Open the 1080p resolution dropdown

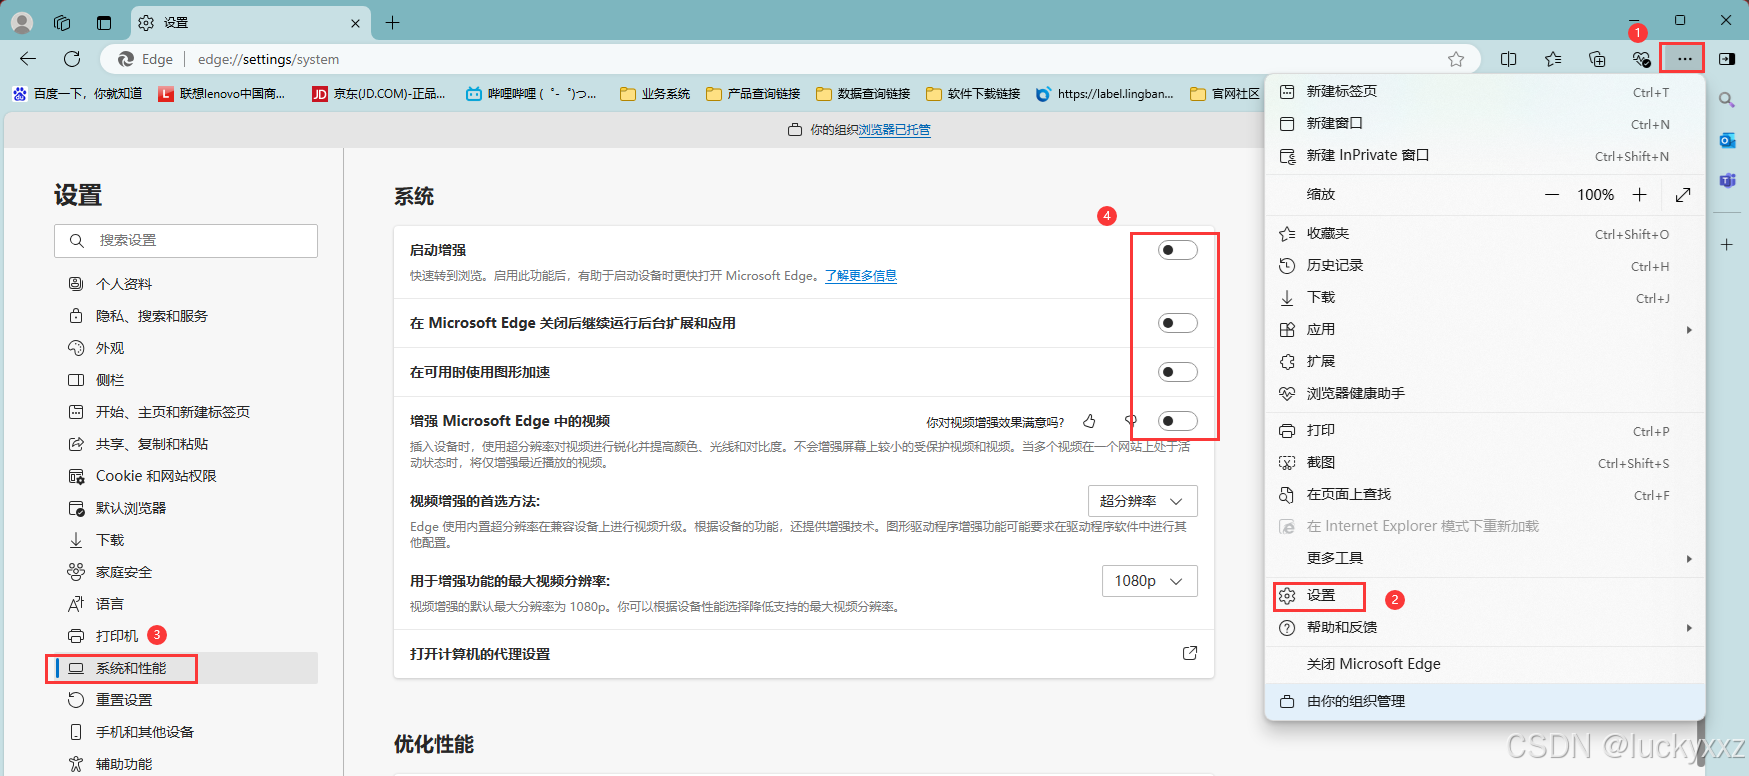pos(1149,581)
